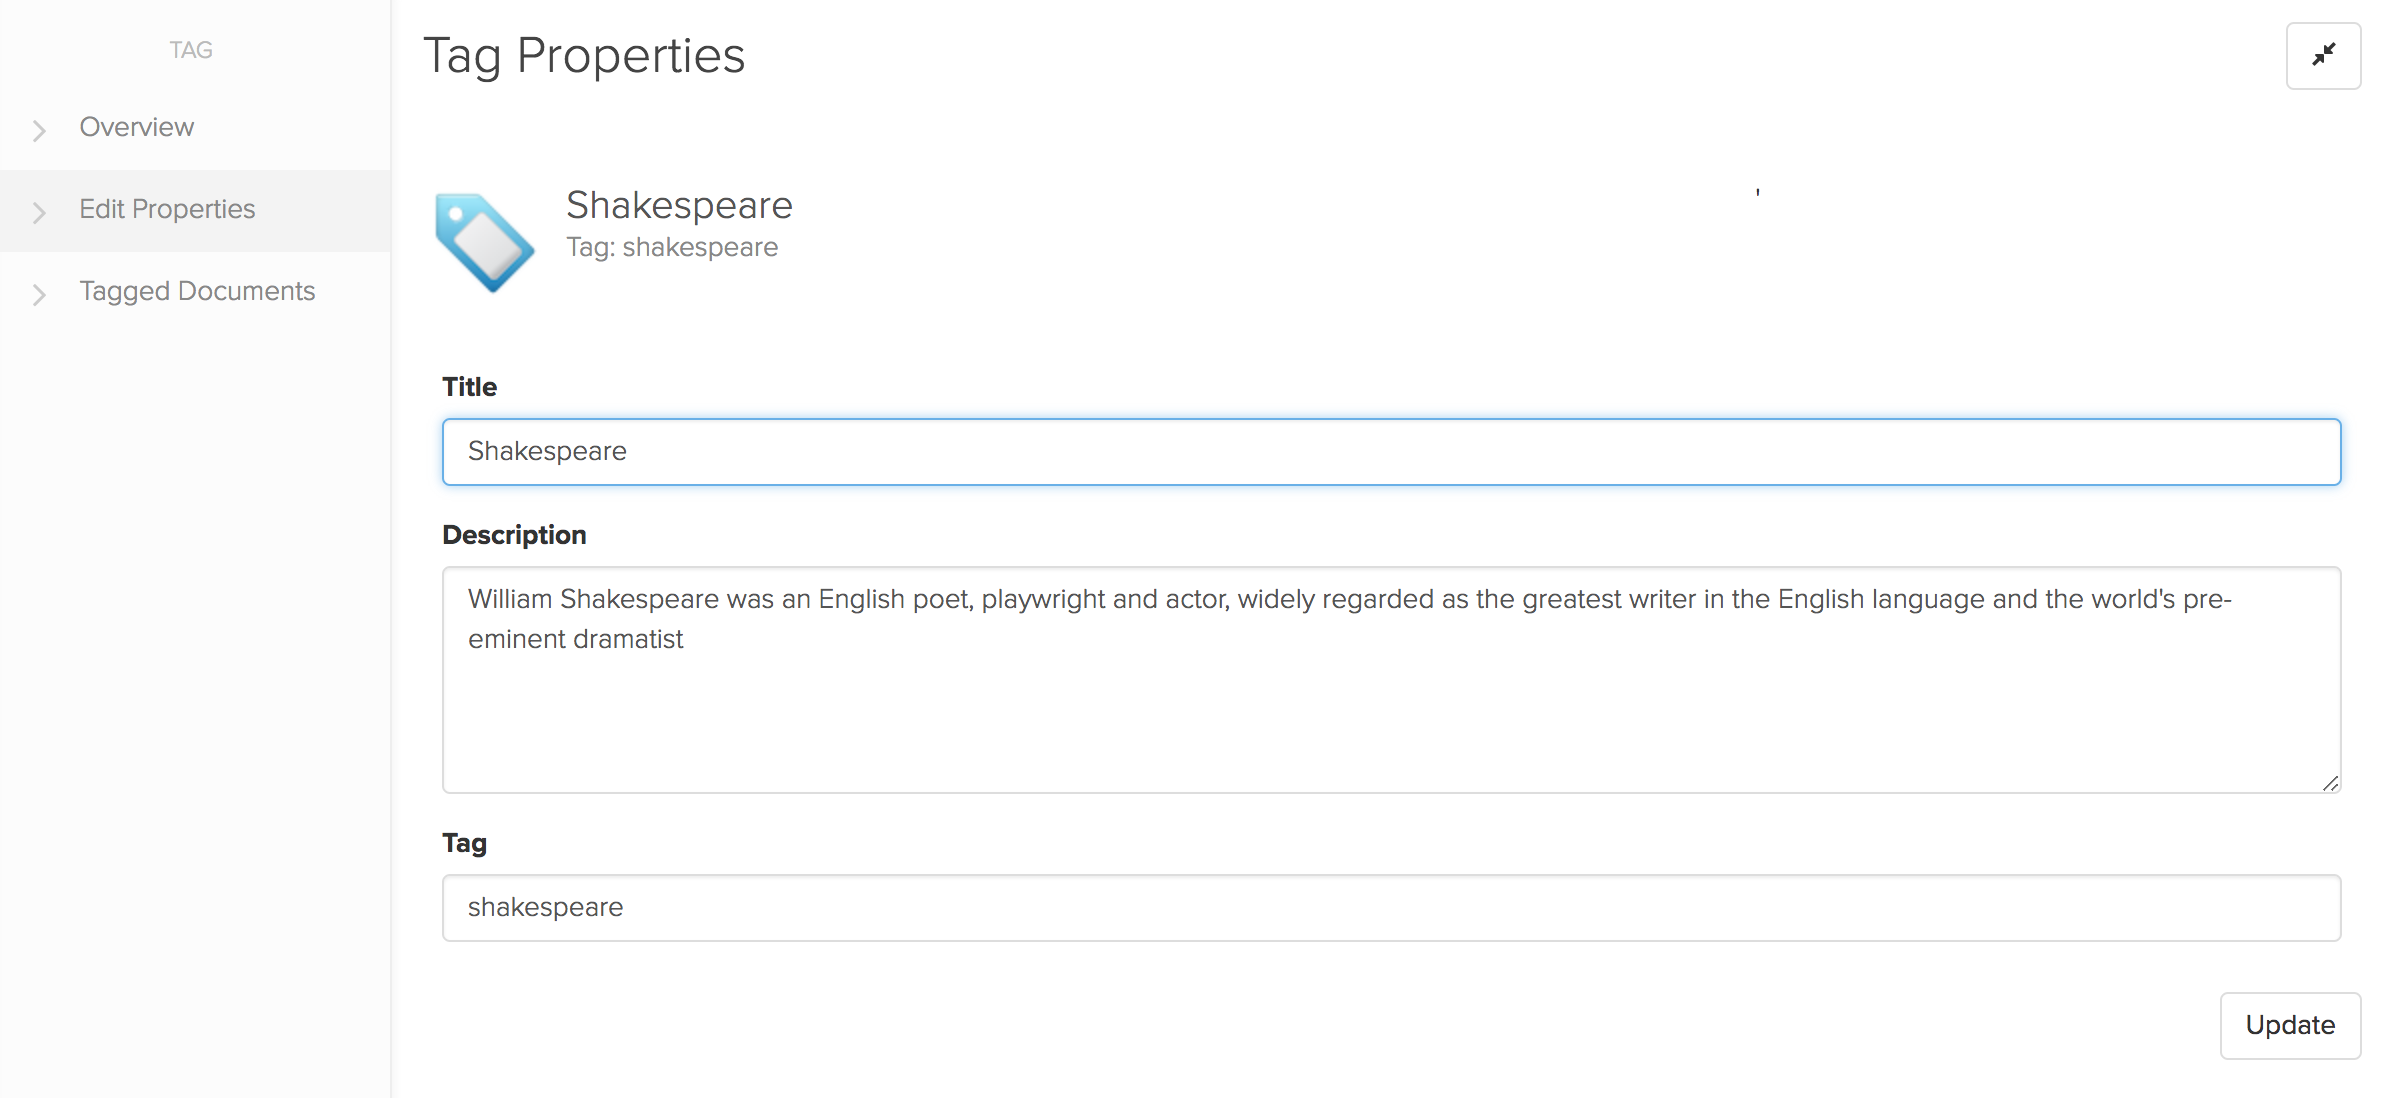Viewport: 2384px width, 1098px height.
Task: Click the Shakespeare heading beside tag icon
Action: point(679,205)
